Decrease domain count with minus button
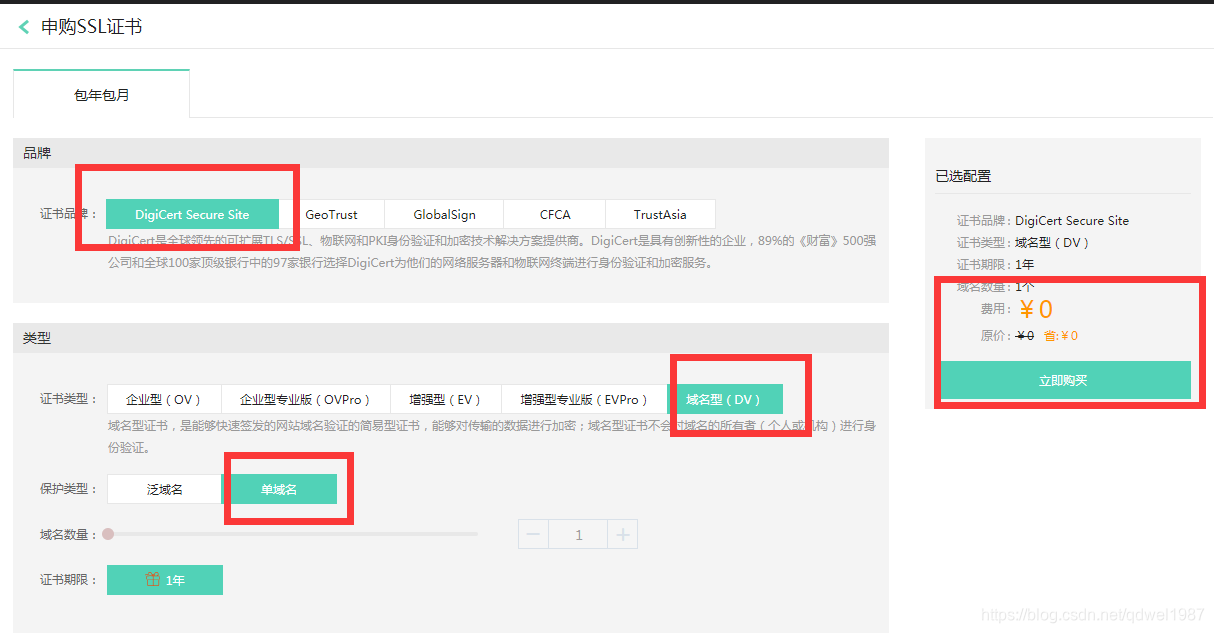 [533, 534]
